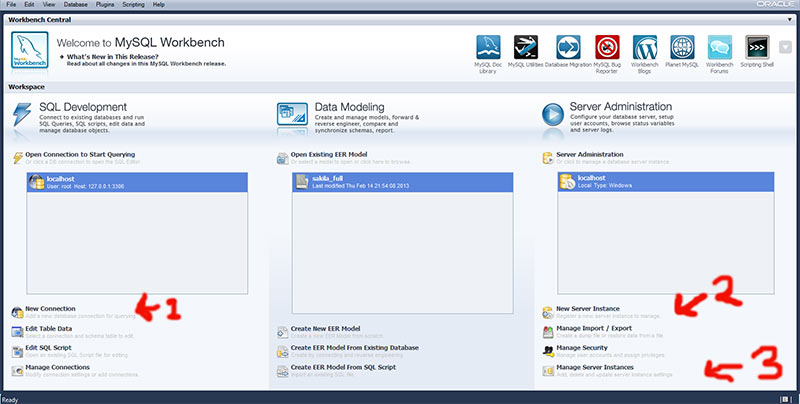The image size is (800, 404).
Task: Select the sakila_full model entry
Action: pyautogui.click(x=403, y=182)
